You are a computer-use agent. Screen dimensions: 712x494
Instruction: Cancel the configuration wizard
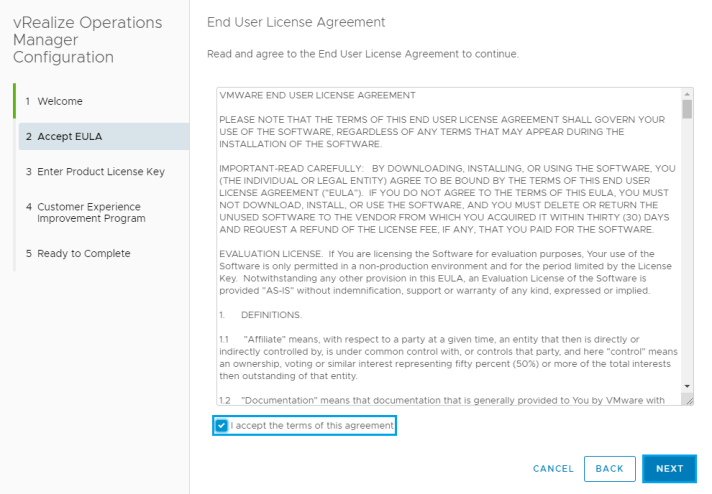pyautogui.click(x=553, y=468)
